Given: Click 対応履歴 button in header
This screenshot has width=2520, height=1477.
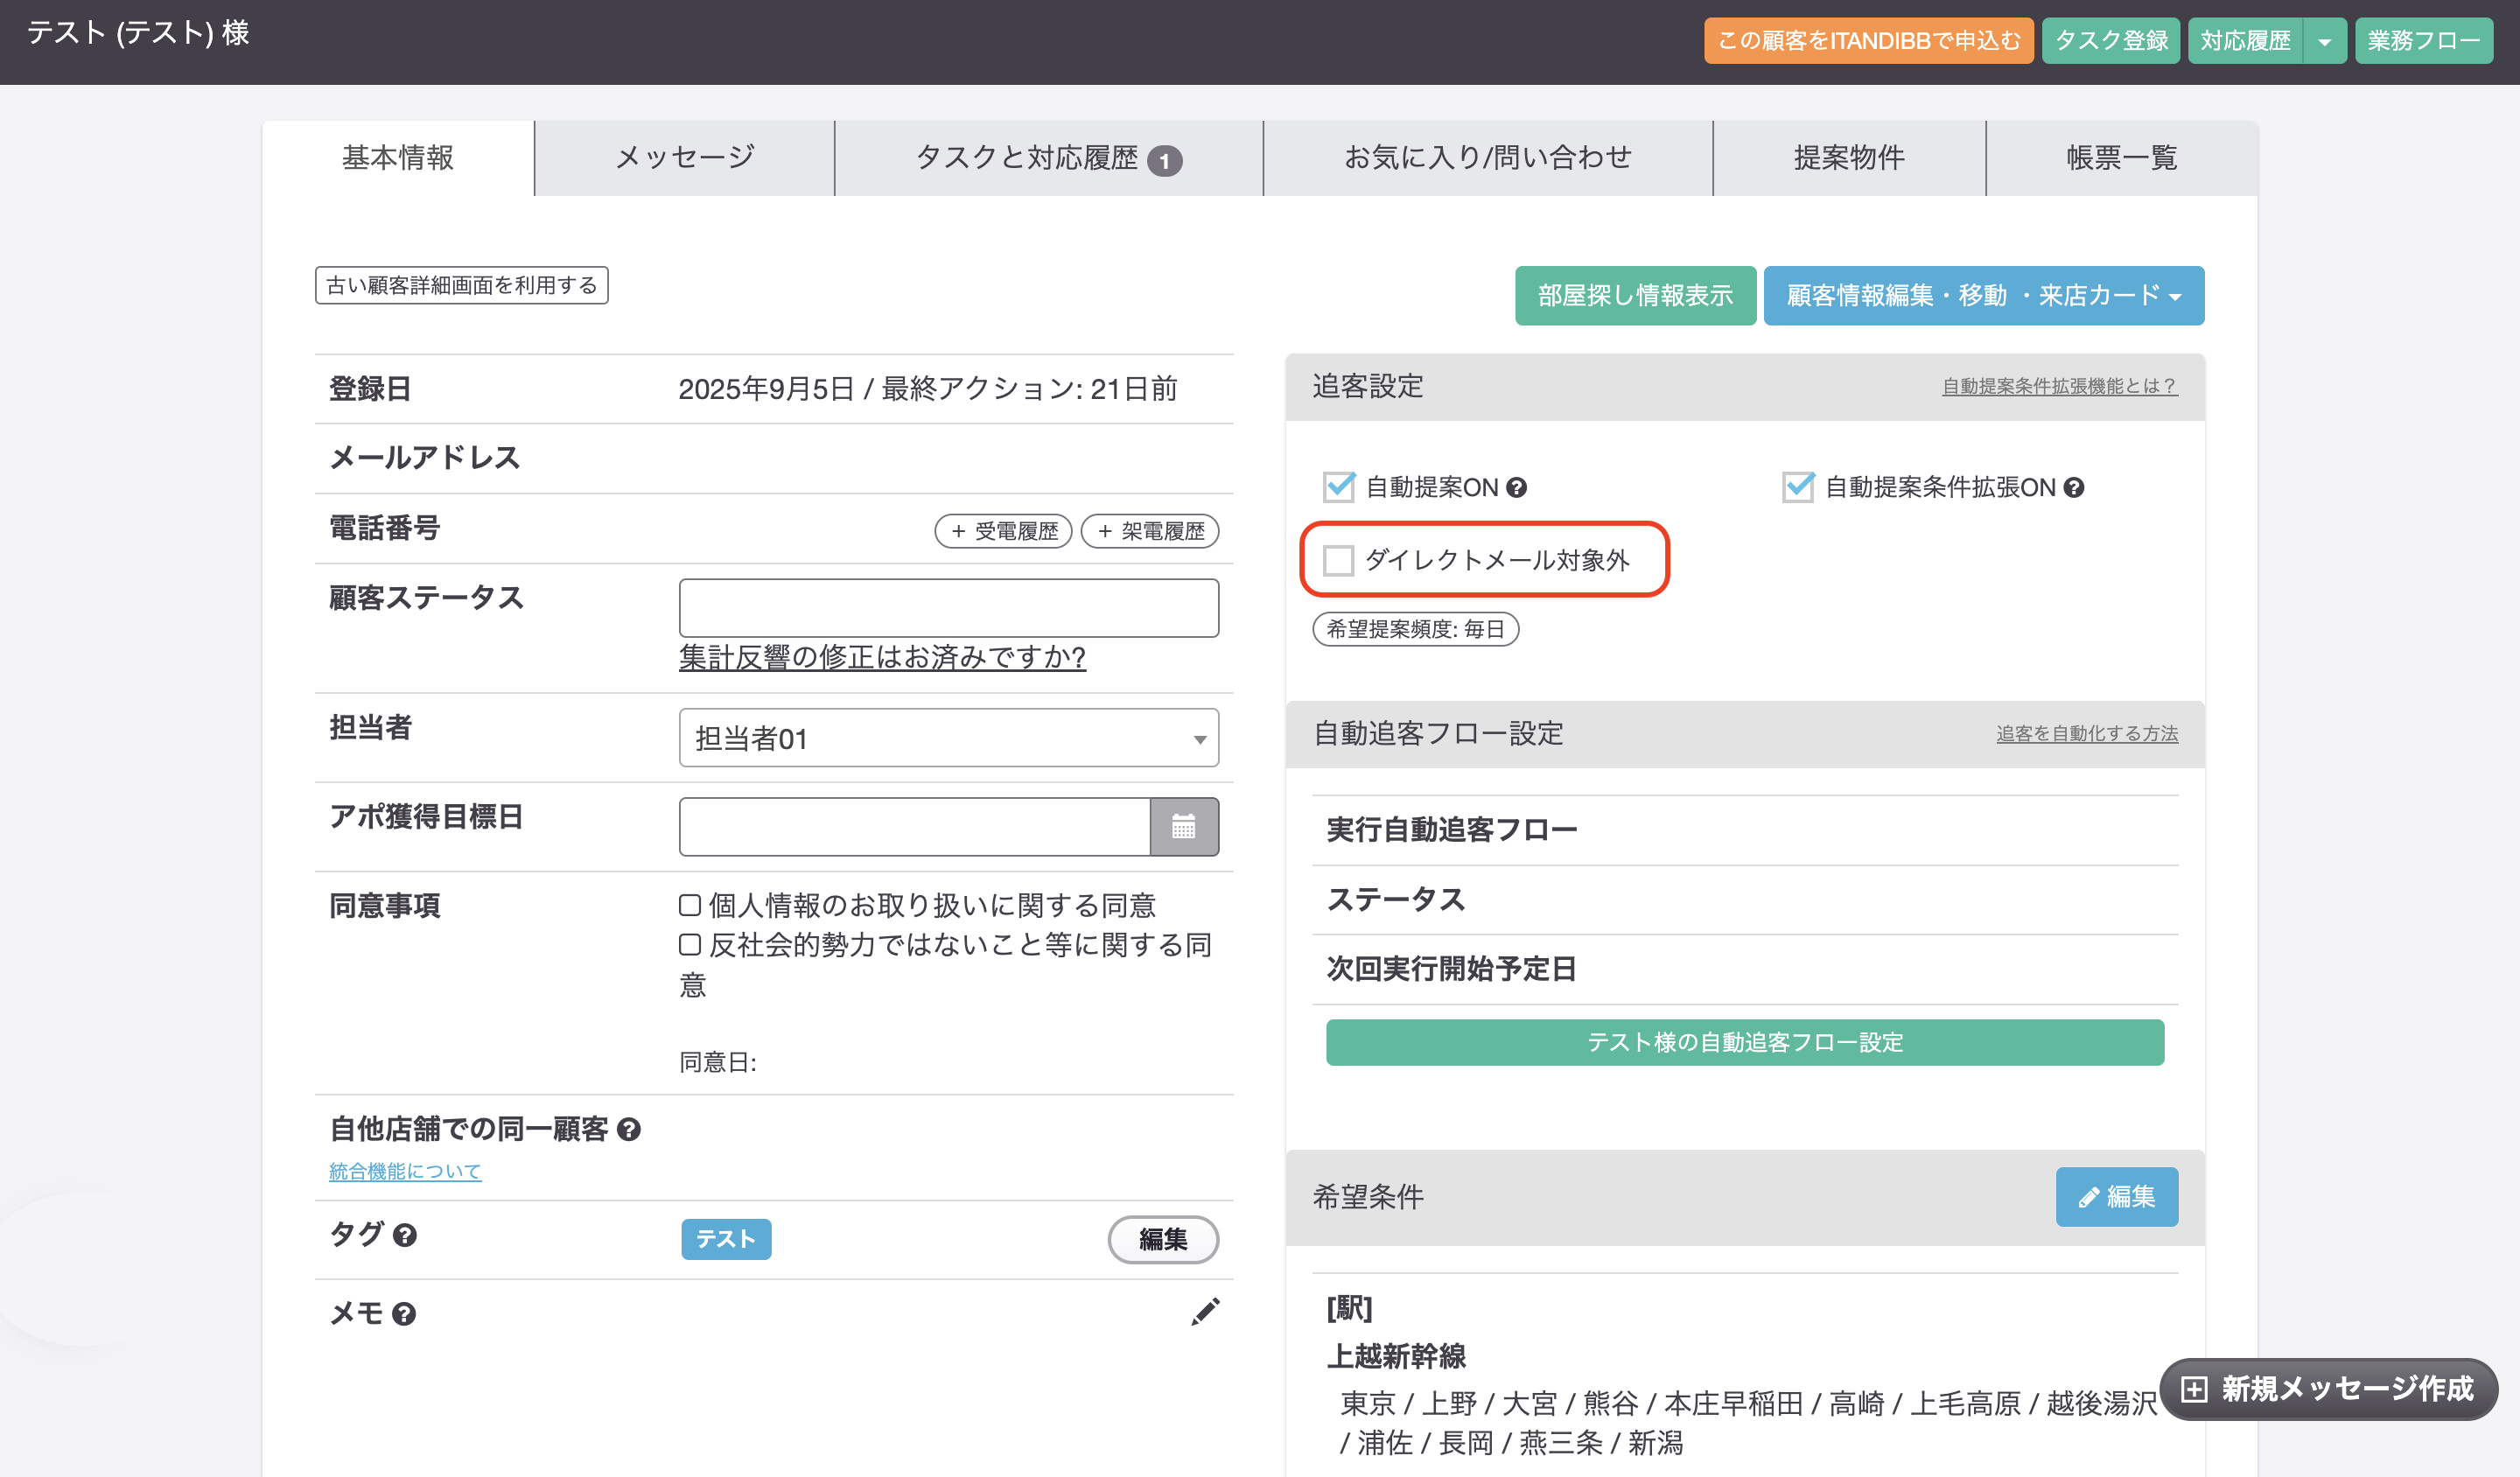Looking at the screenshot, I should (2245, 41).
